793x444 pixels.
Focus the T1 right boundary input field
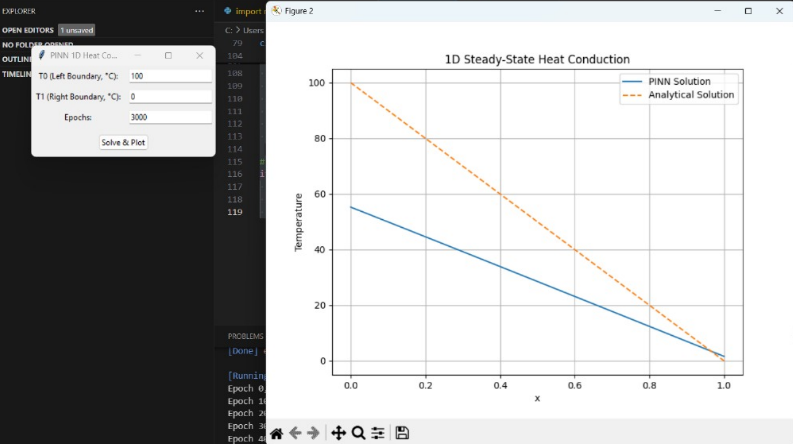click(x=170, y=97)
